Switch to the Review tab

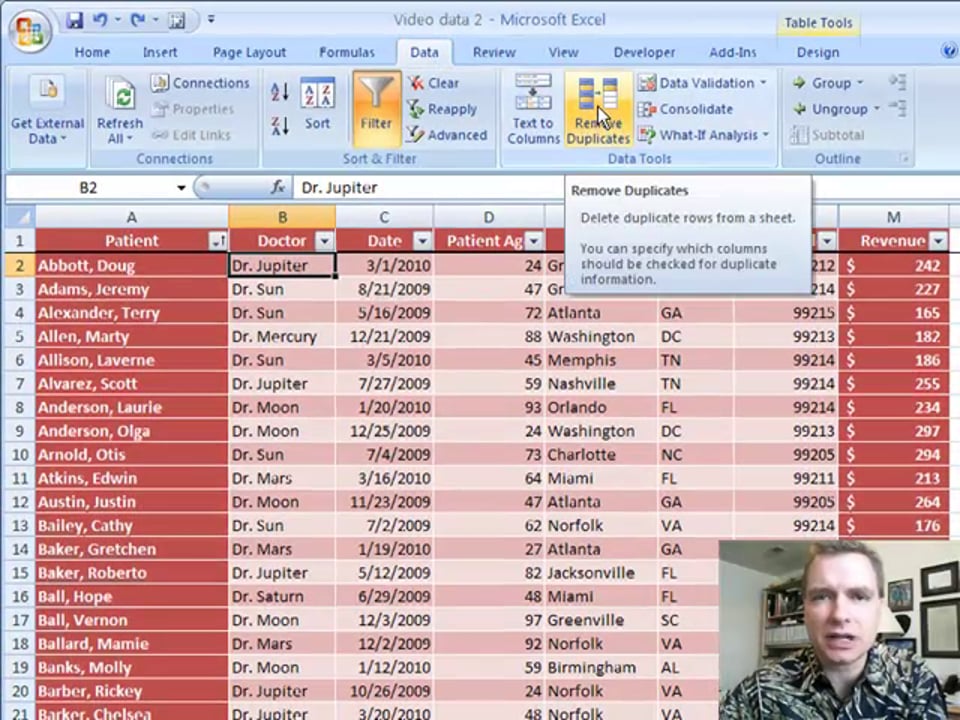494,53
